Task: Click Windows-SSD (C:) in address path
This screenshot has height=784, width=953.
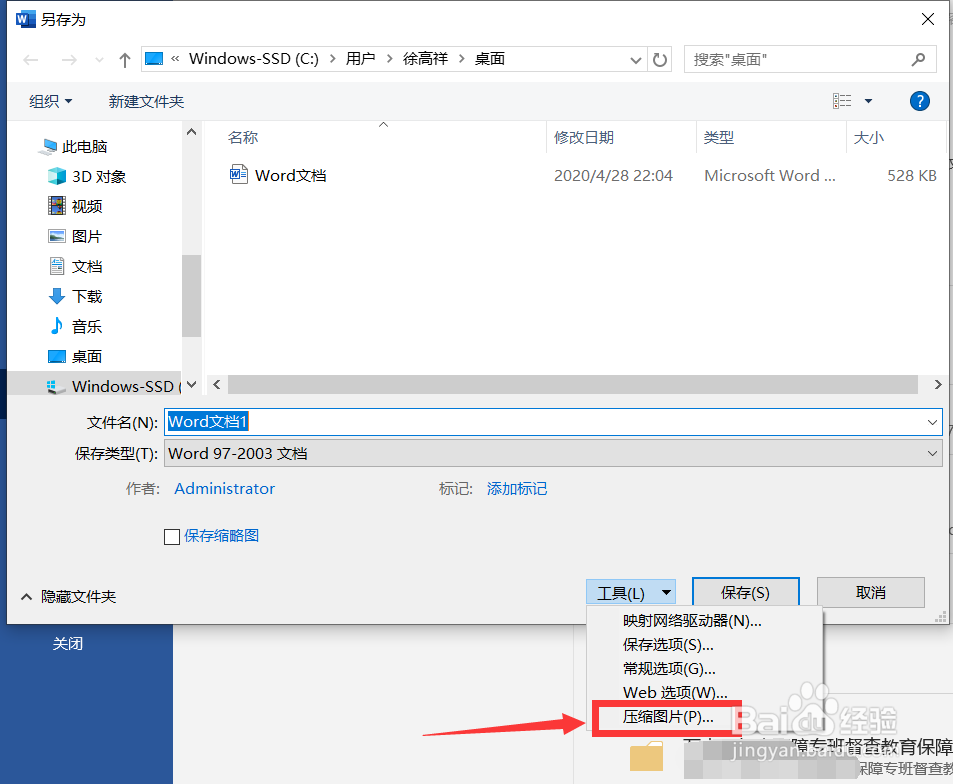Action: 253,58
